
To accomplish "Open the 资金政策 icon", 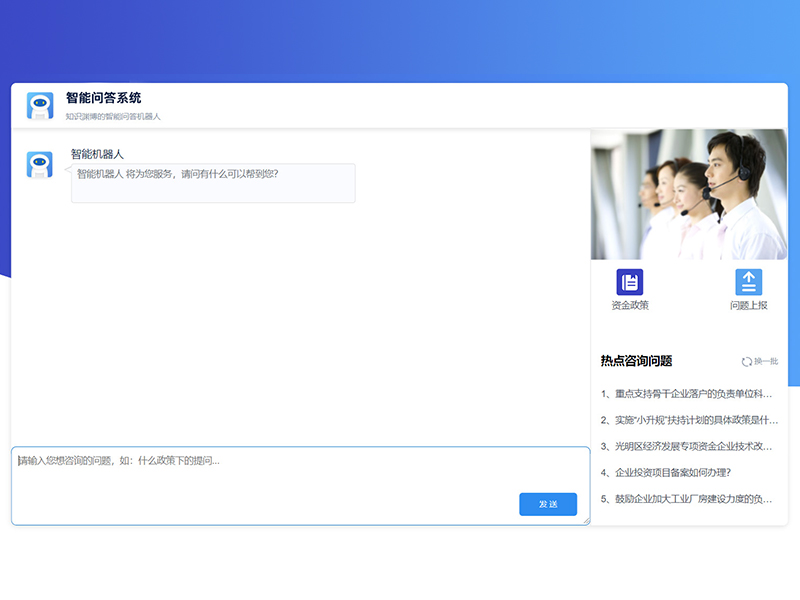I will [630, 282].
